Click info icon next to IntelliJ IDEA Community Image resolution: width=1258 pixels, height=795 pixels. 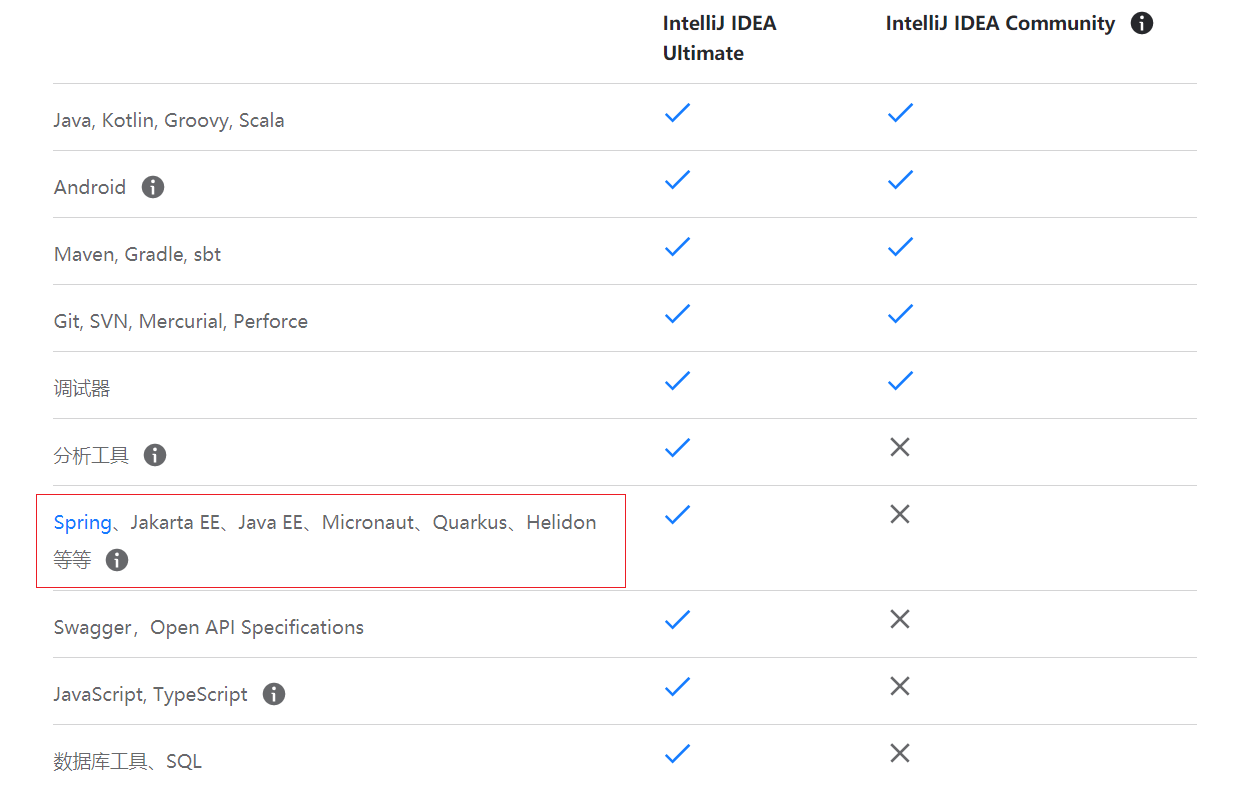tap(1142, 23)
